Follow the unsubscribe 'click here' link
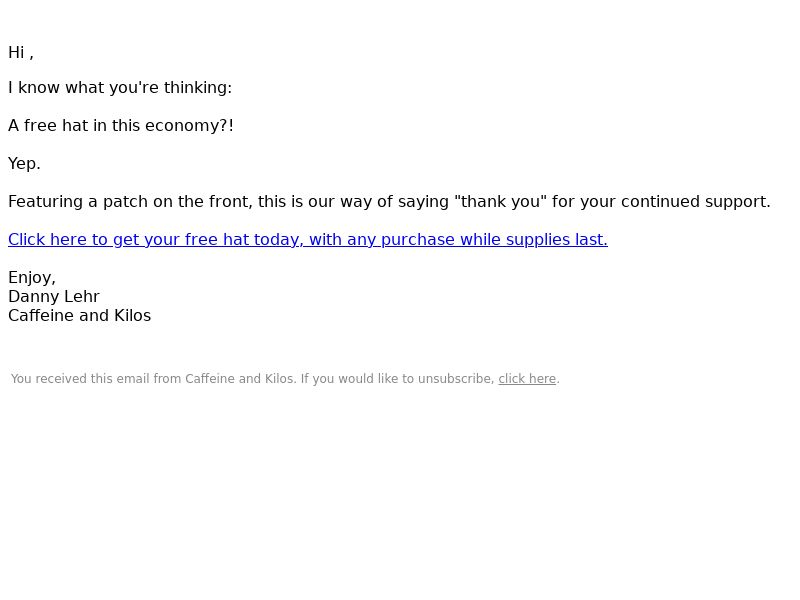The height and width of the screenshot is (600, 800). [x=527, y=379]
